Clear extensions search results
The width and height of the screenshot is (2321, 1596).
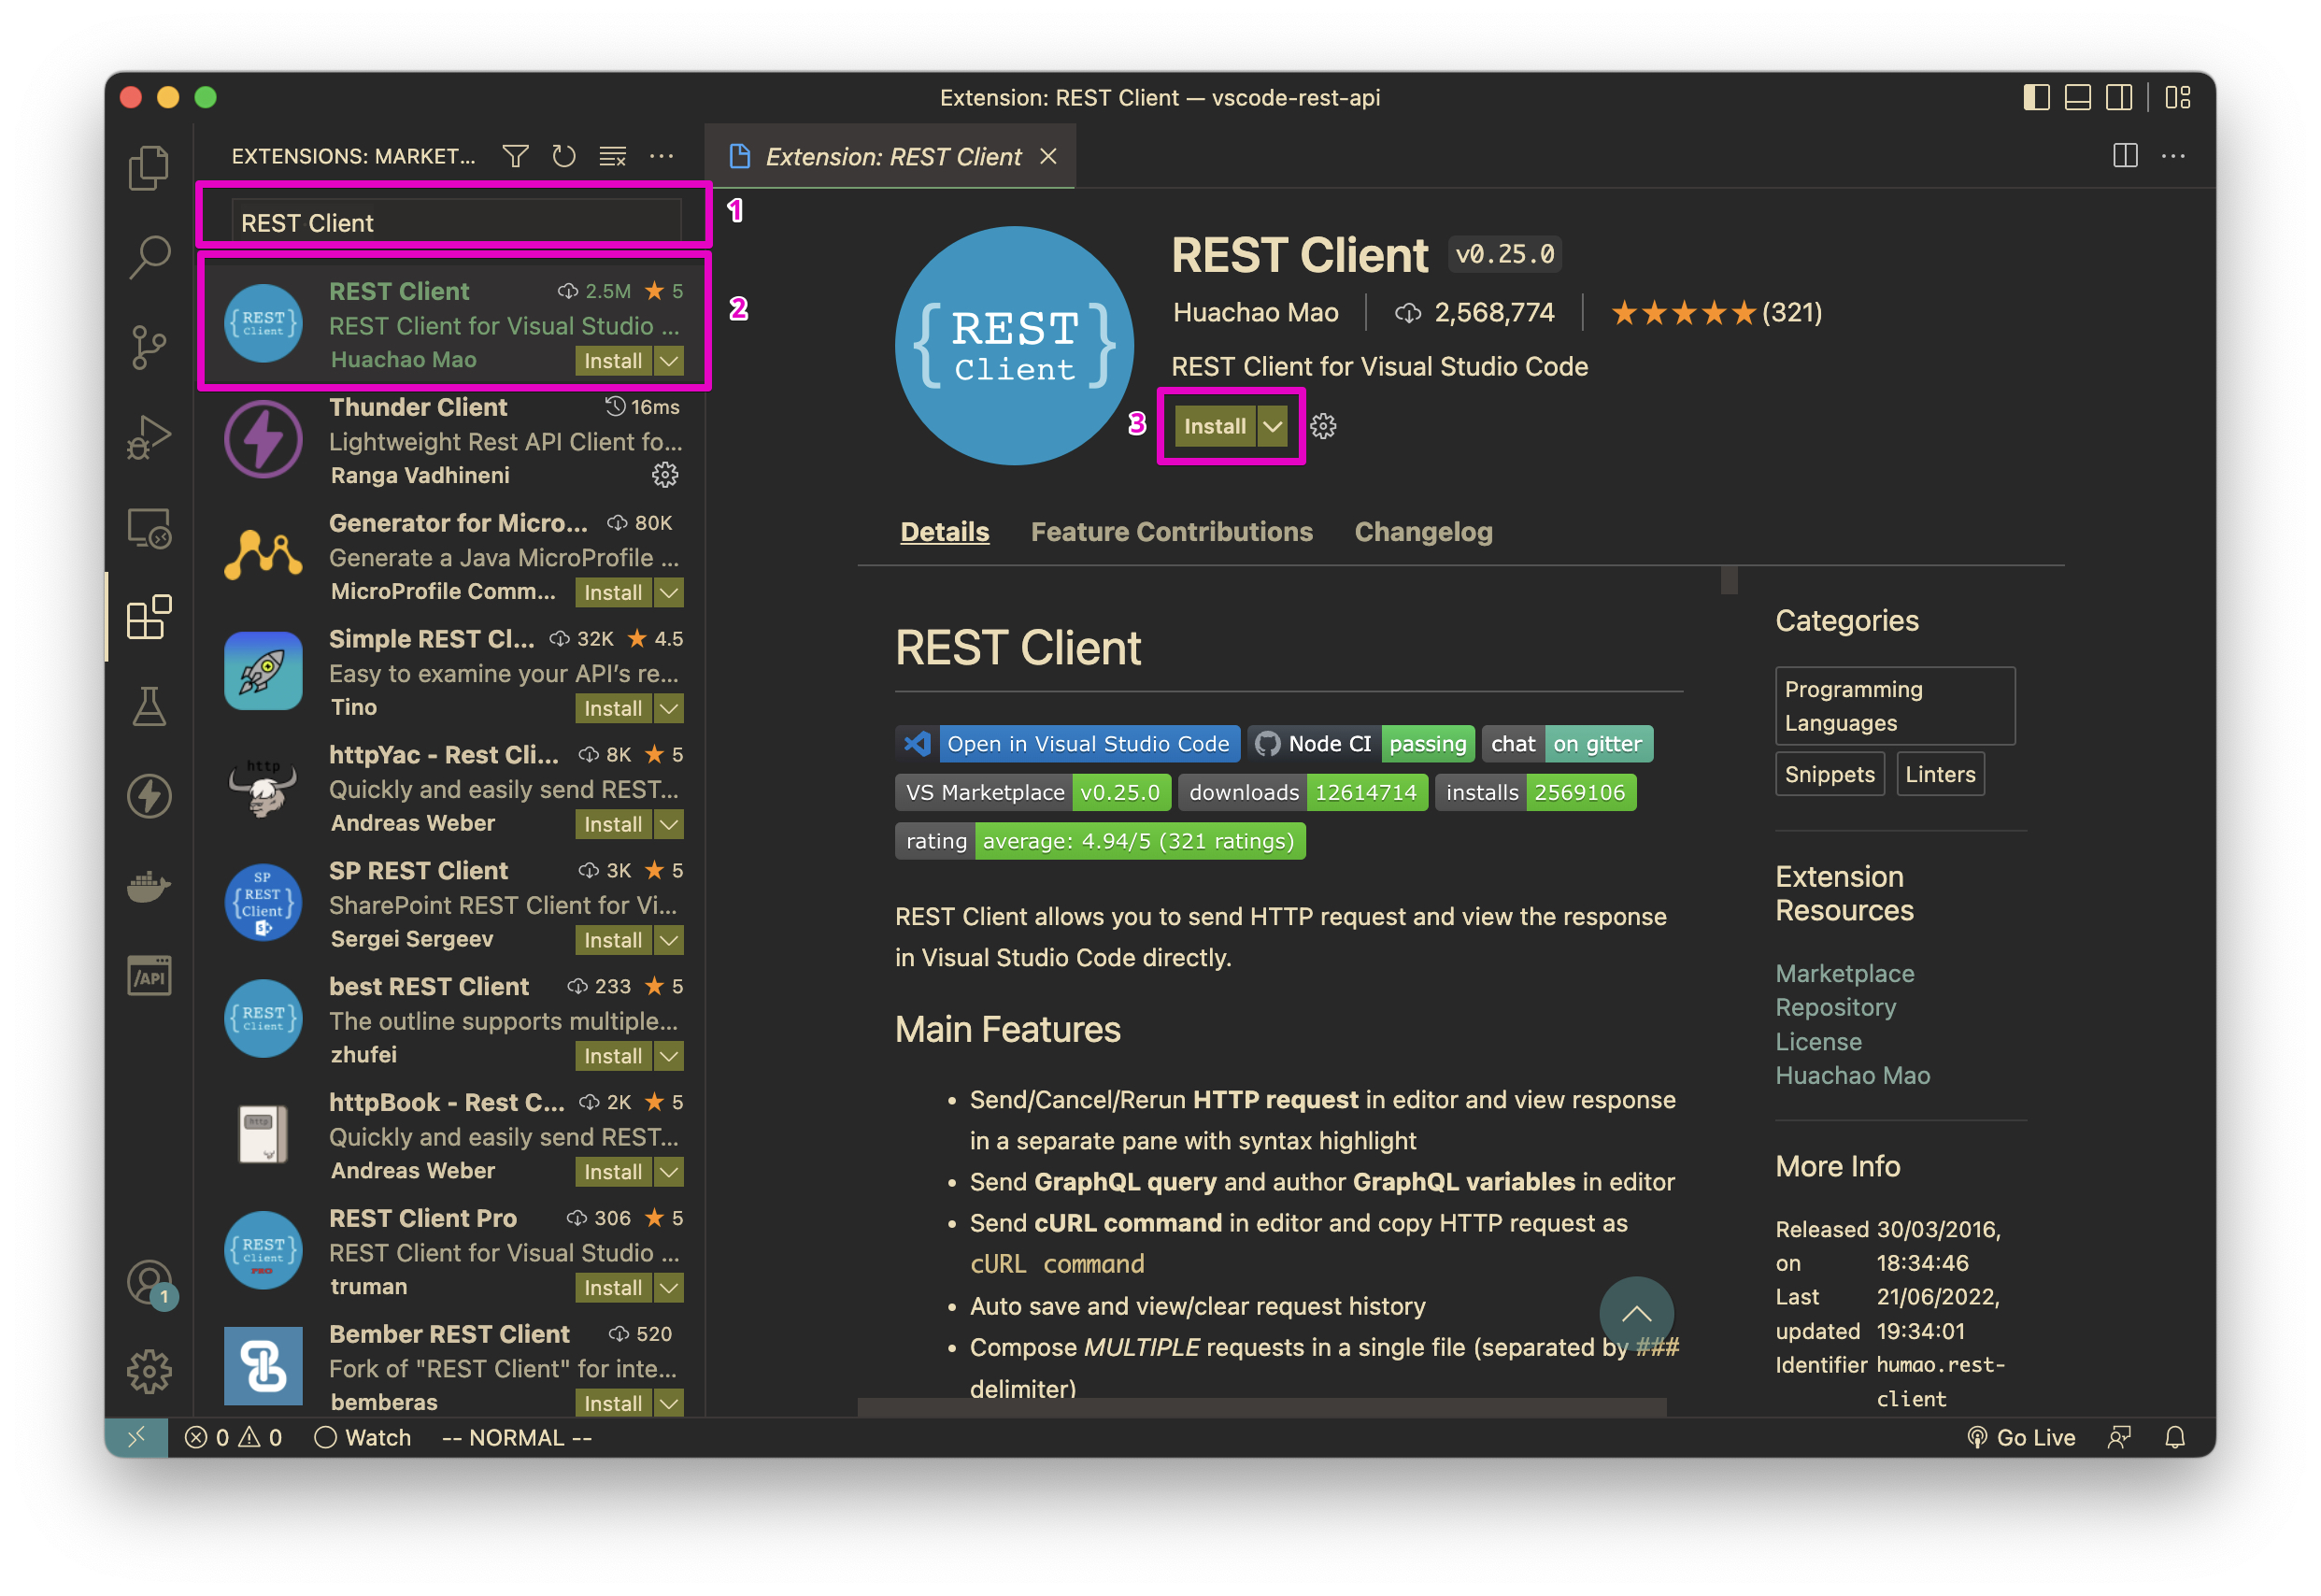pos(612,156)
